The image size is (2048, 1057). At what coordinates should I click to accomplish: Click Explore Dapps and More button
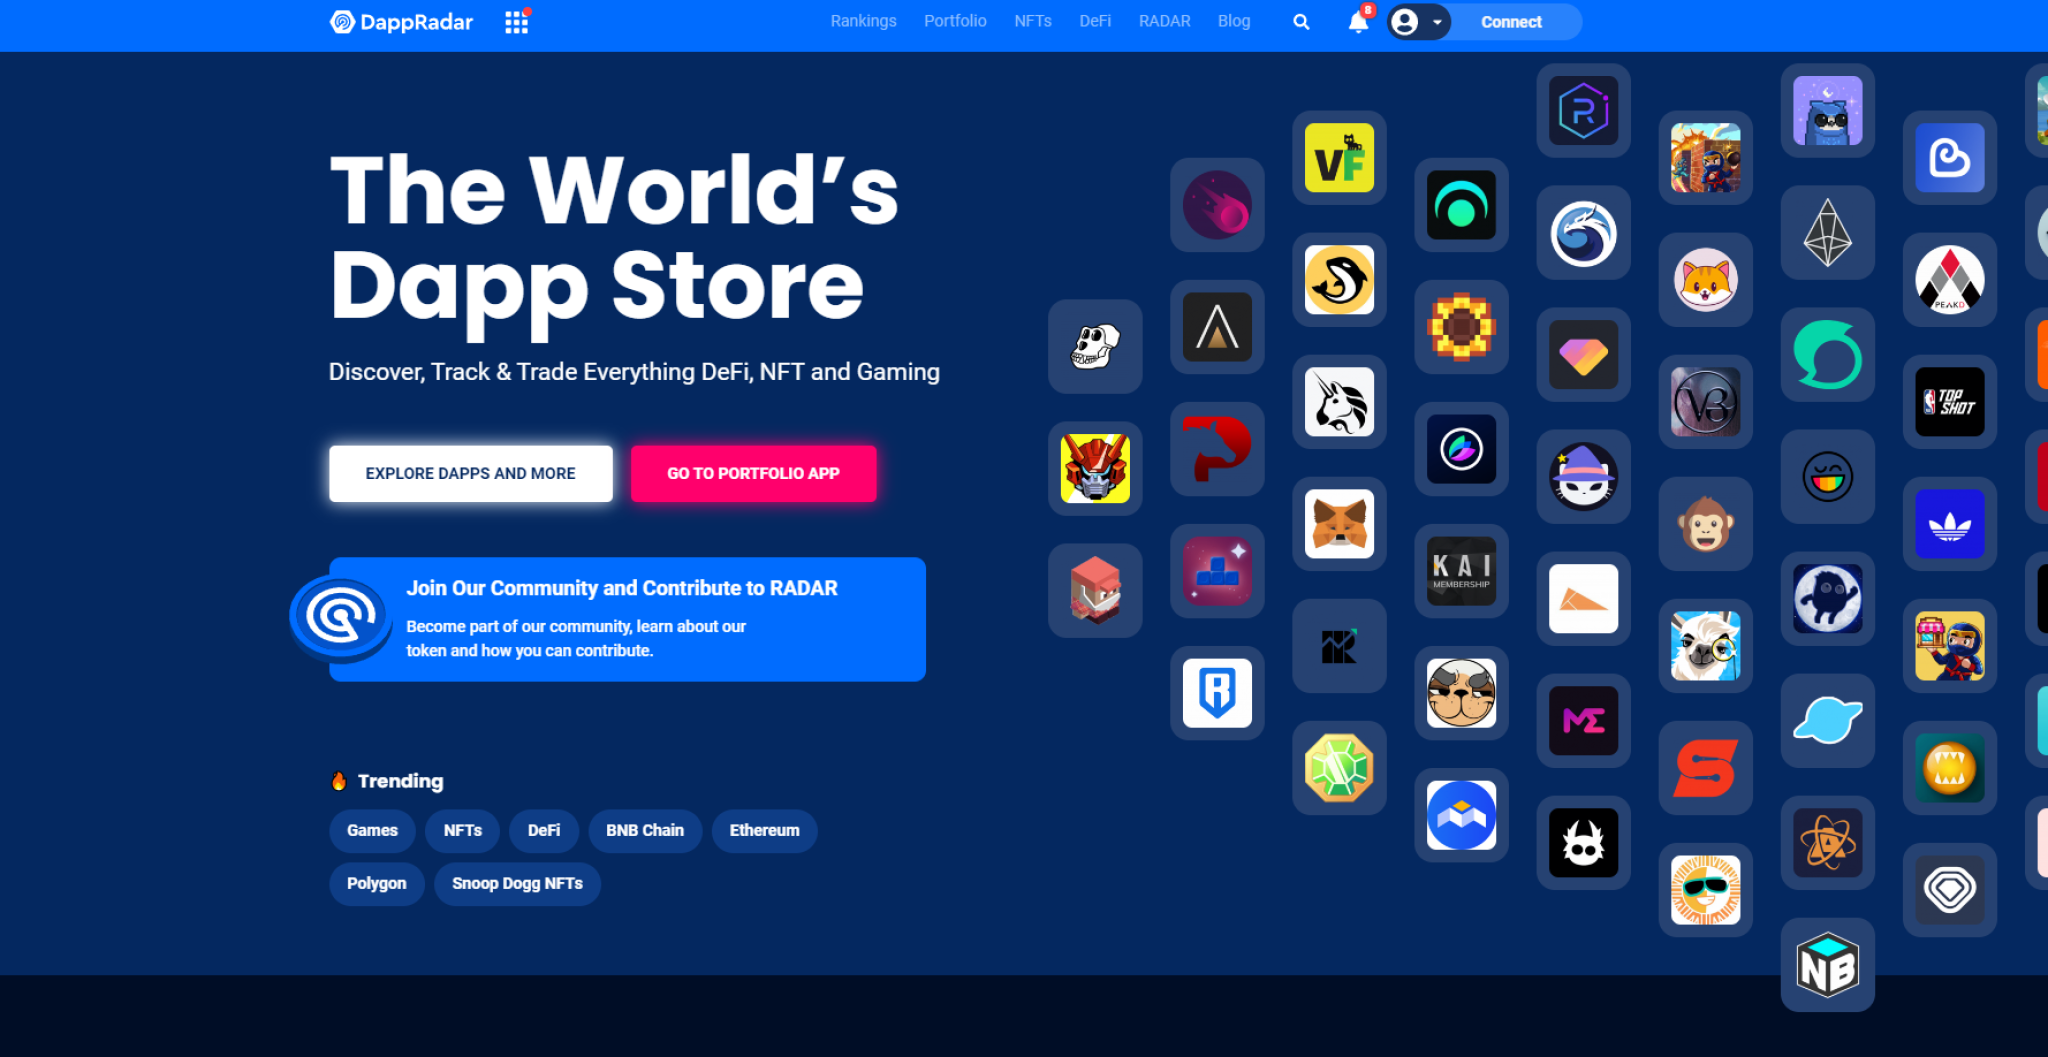470,473
